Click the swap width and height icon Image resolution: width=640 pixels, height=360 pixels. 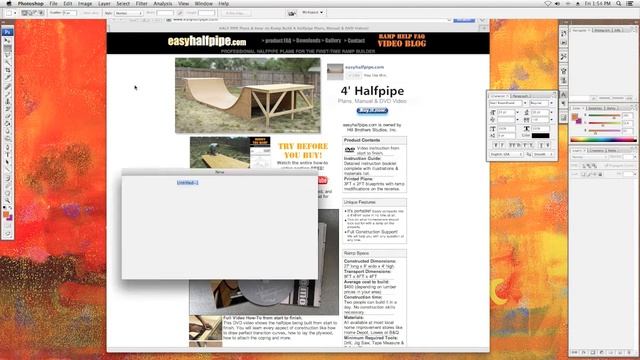coord(180,13)
